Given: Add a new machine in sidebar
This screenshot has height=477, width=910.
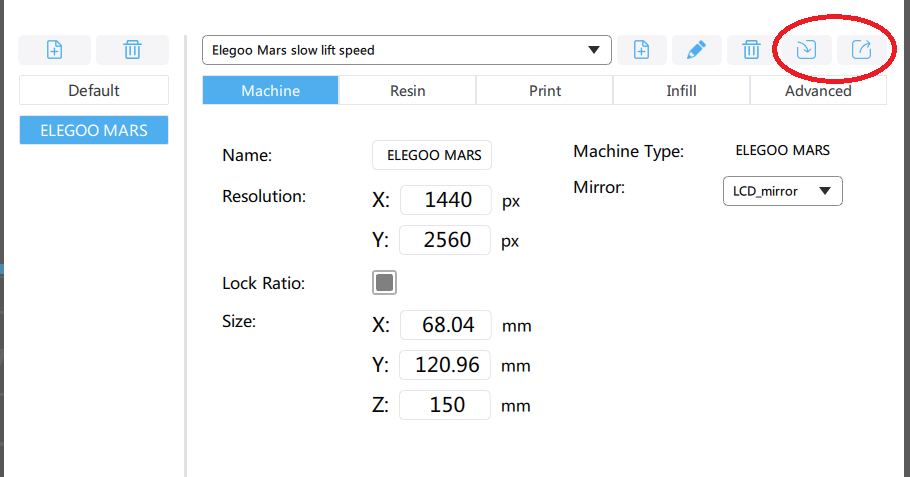Looking at the screenshot, I should [55, 50].
